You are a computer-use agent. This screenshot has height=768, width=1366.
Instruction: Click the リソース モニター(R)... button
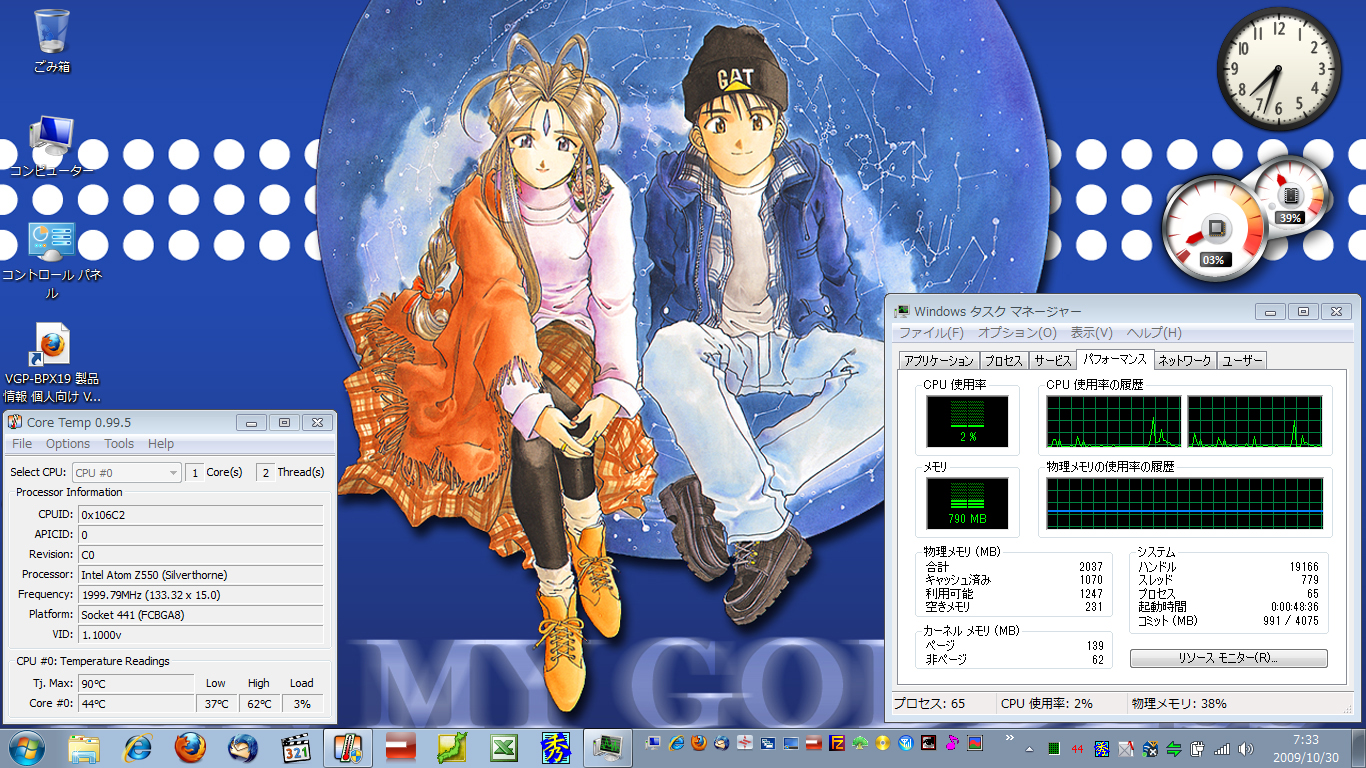click(x=1228, y=659)
